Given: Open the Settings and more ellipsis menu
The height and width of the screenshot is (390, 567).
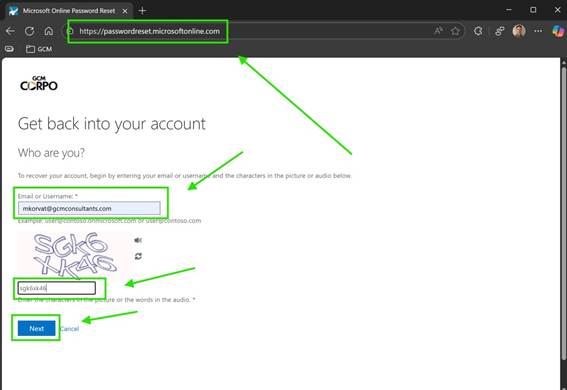Looking at the screenshot, I should click(538, 31).
